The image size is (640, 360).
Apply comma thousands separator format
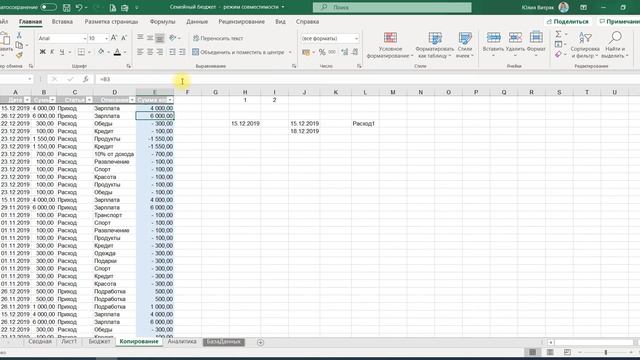332,52
